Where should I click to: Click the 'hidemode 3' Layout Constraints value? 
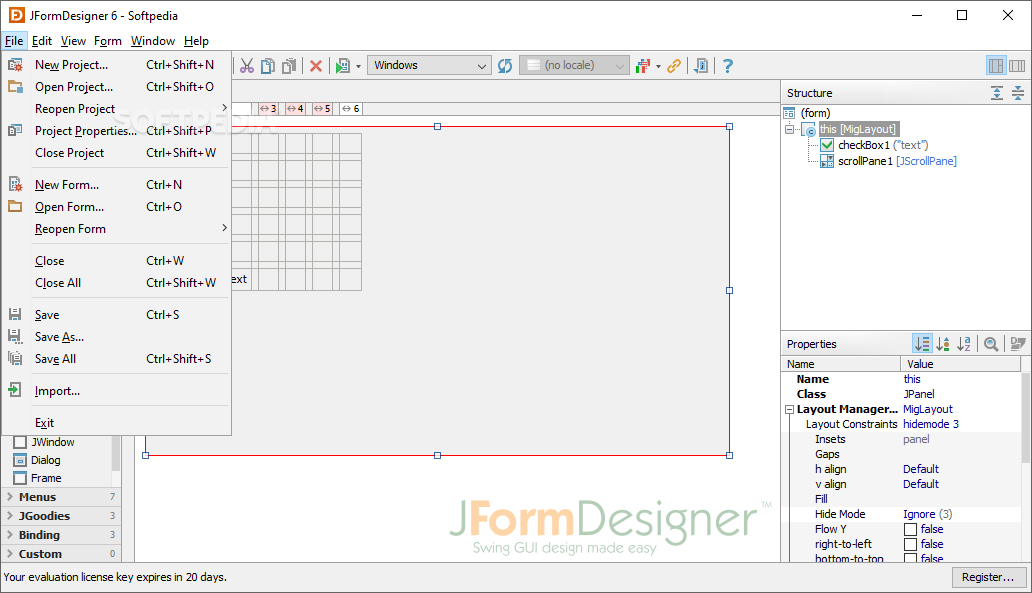click(x=931, y=425)
